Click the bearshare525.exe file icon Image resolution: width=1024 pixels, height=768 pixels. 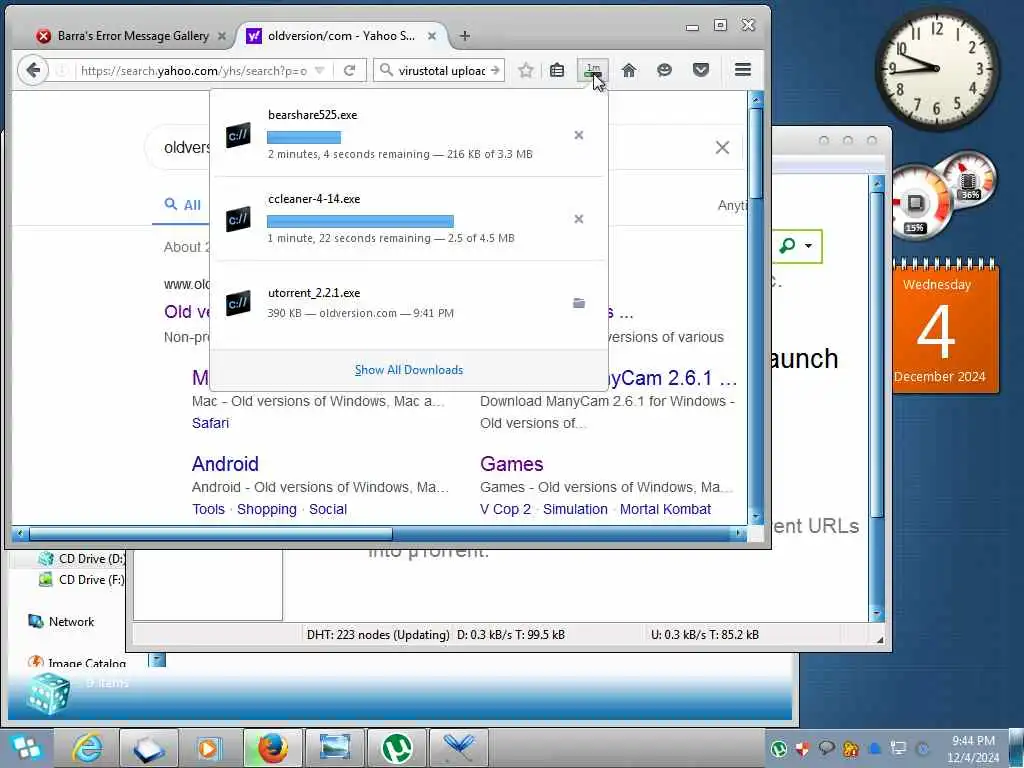[238, 135]
